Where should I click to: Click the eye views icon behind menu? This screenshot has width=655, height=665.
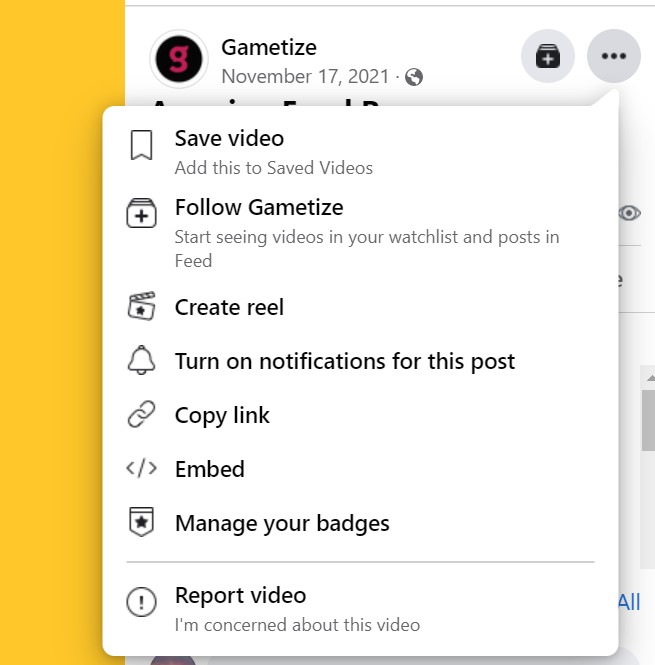pos(630,213)
